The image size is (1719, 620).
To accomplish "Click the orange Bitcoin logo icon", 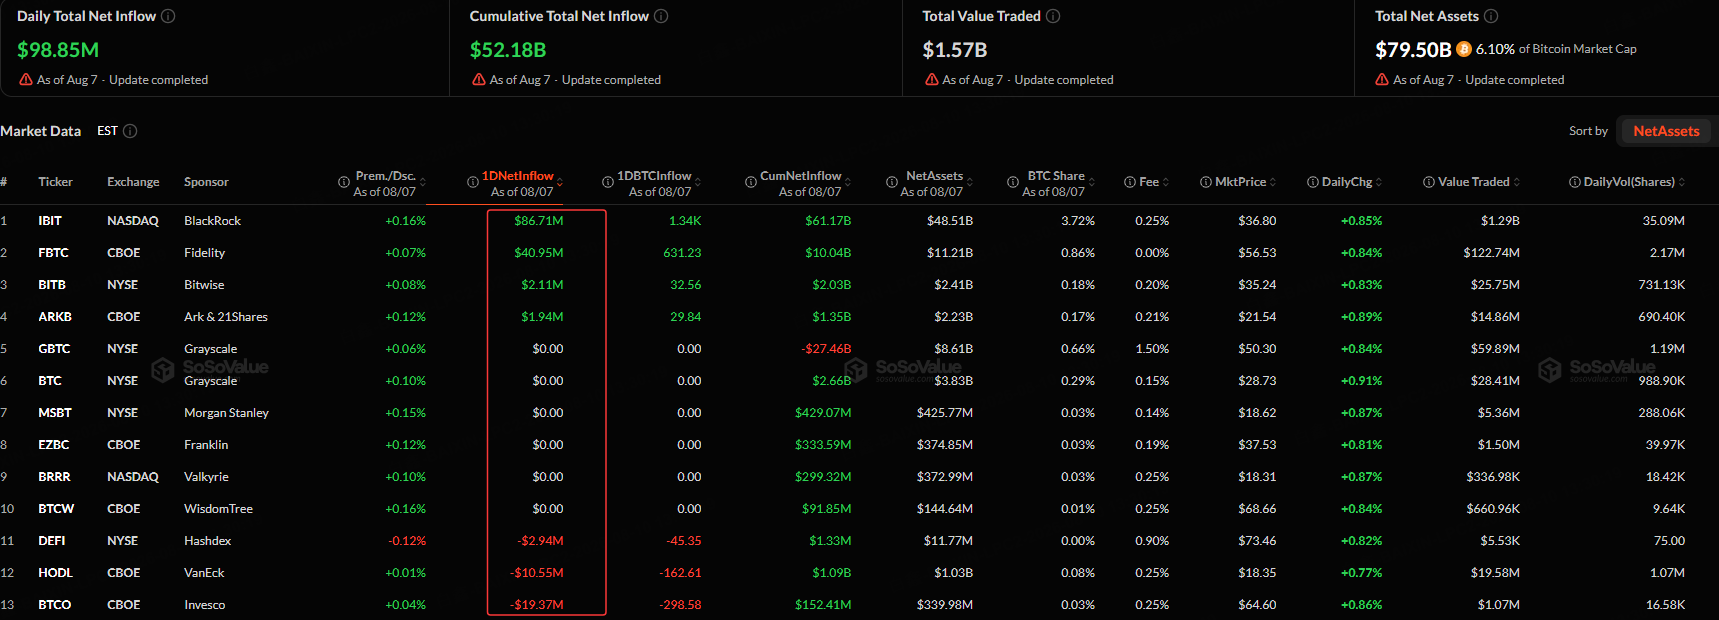I will click(1464, 49).
